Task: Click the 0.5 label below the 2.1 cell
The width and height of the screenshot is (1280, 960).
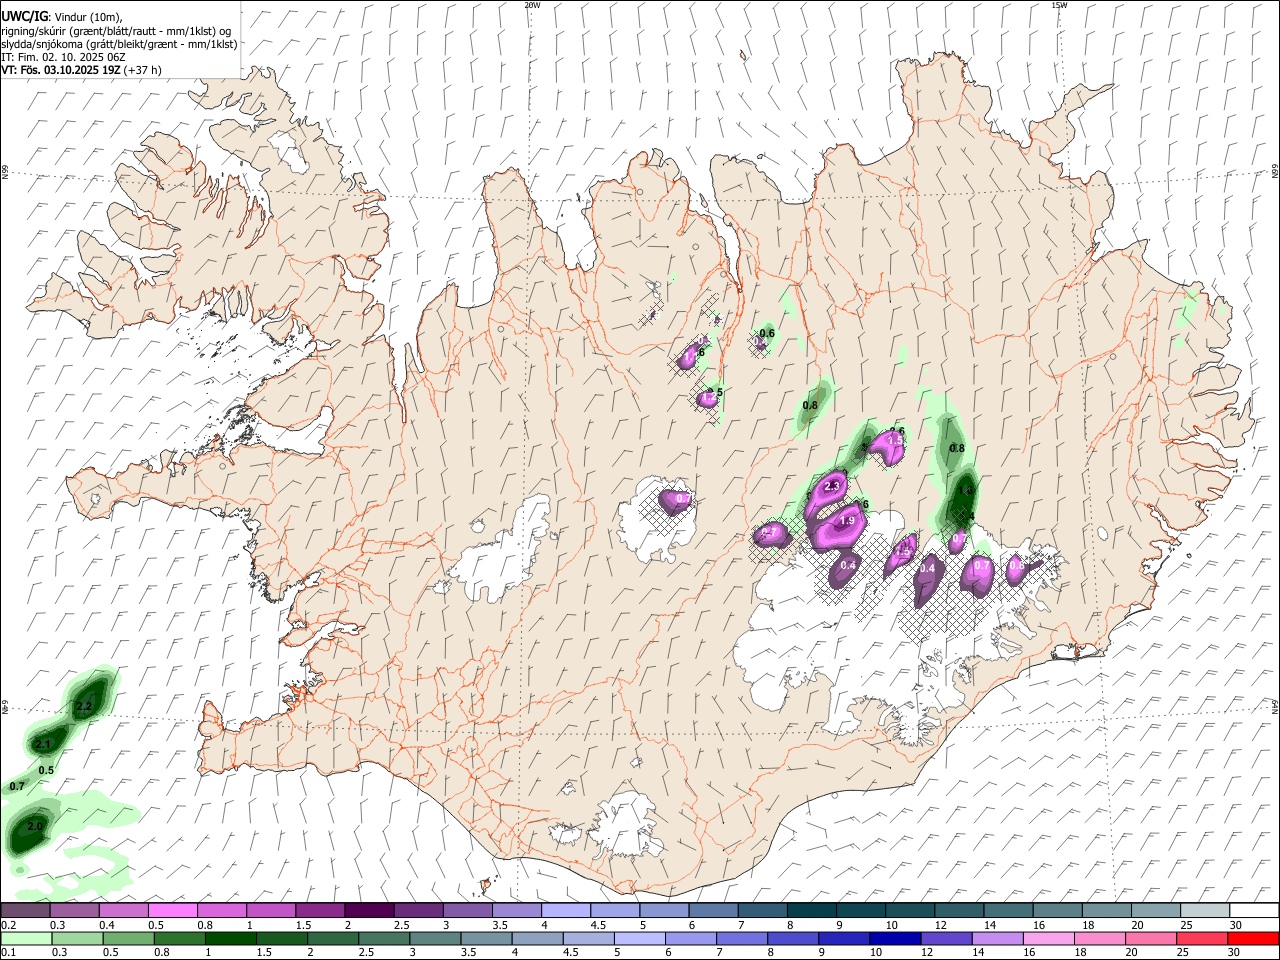Action: pos(46,770)
